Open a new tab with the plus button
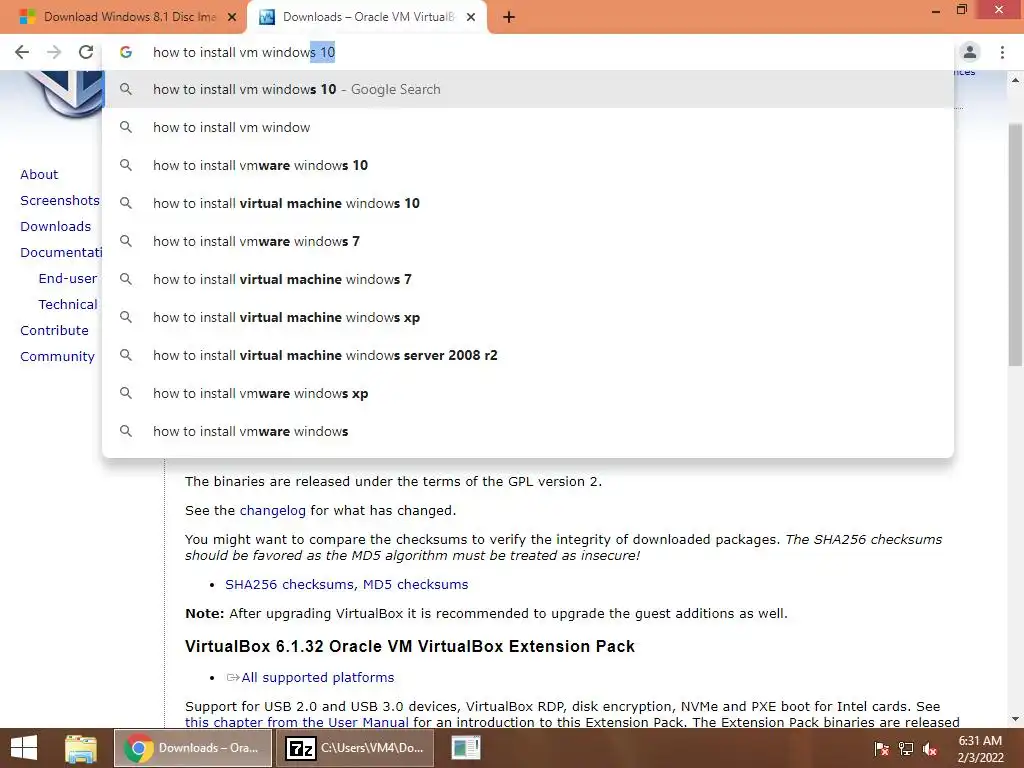1024x768 pixels. 509,17
